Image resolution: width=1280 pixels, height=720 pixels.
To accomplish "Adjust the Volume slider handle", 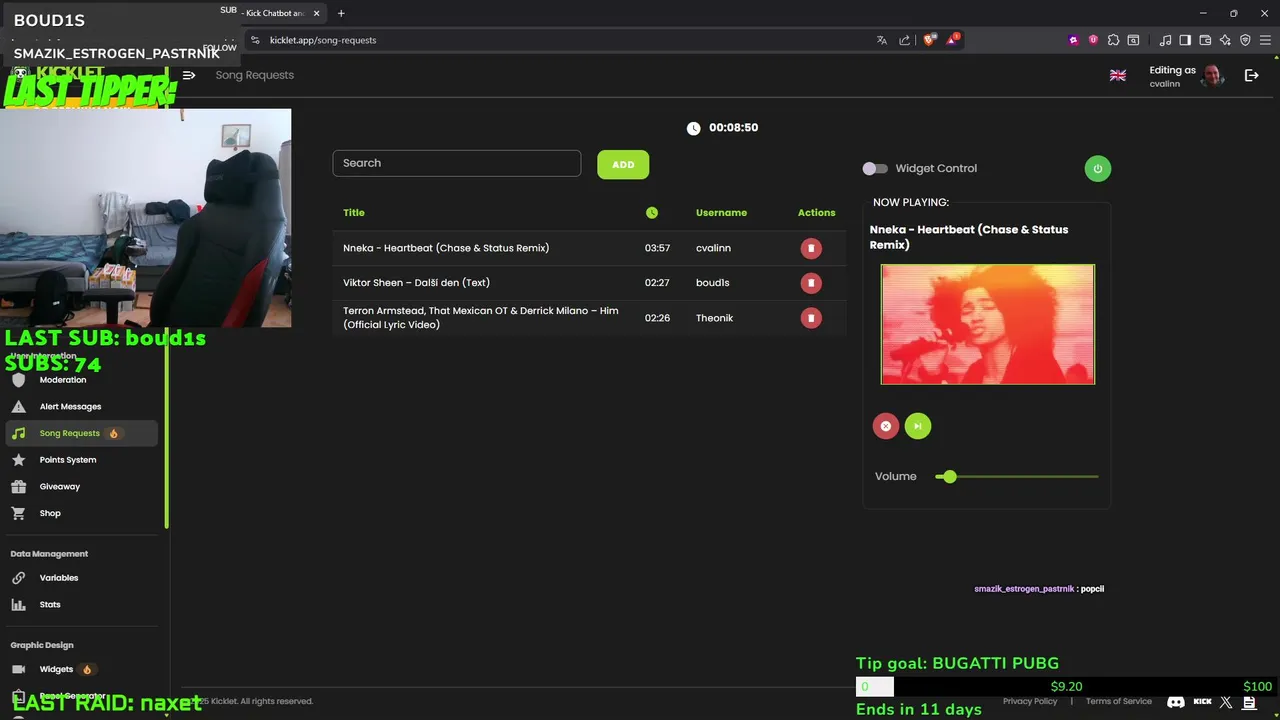I will click(949, 477).
